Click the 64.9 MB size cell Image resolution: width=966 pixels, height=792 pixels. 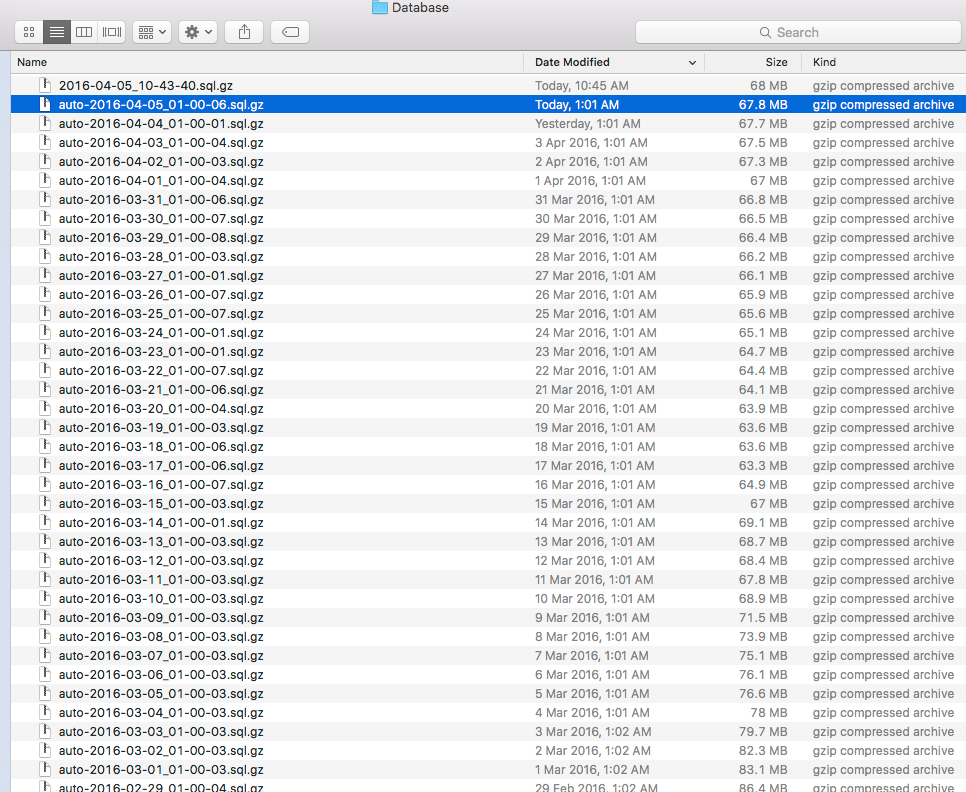tap(763, 485)
